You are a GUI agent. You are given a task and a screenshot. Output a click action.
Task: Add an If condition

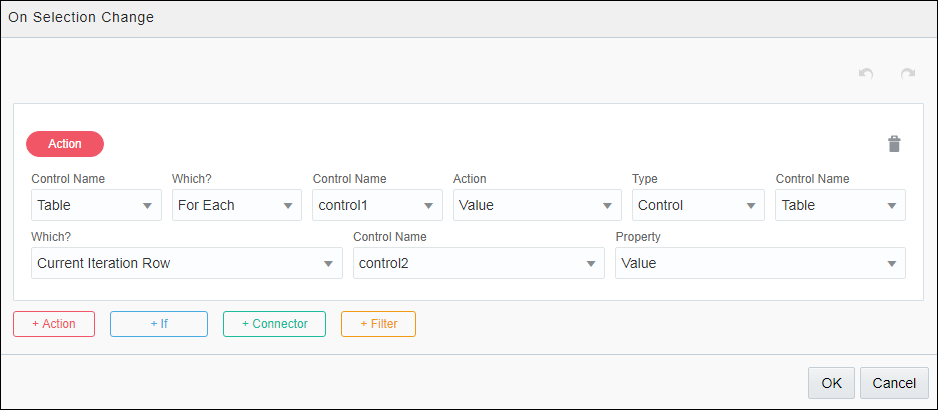159,324
